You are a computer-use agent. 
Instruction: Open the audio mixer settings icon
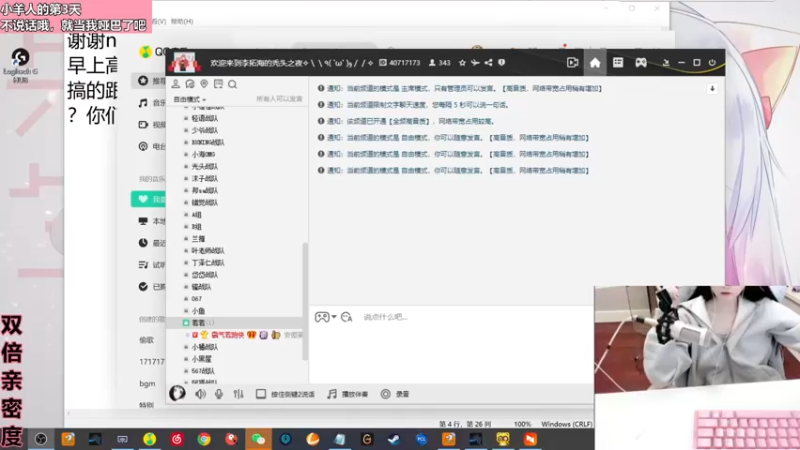tap(238, 394)
